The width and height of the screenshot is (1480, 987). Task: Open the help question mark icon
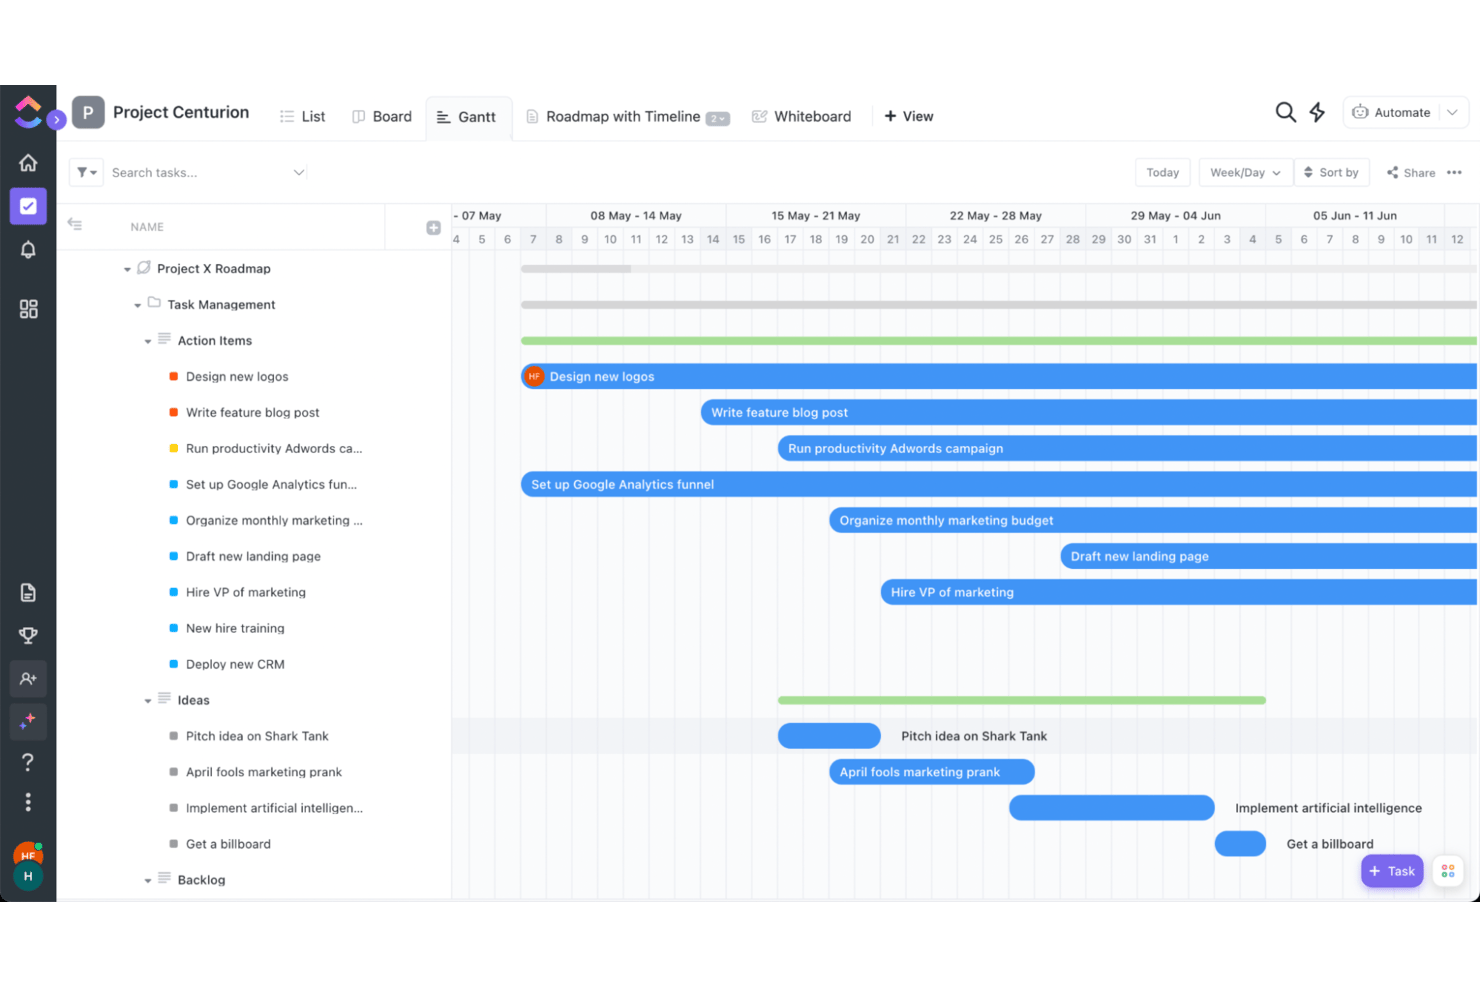point(28,762)
